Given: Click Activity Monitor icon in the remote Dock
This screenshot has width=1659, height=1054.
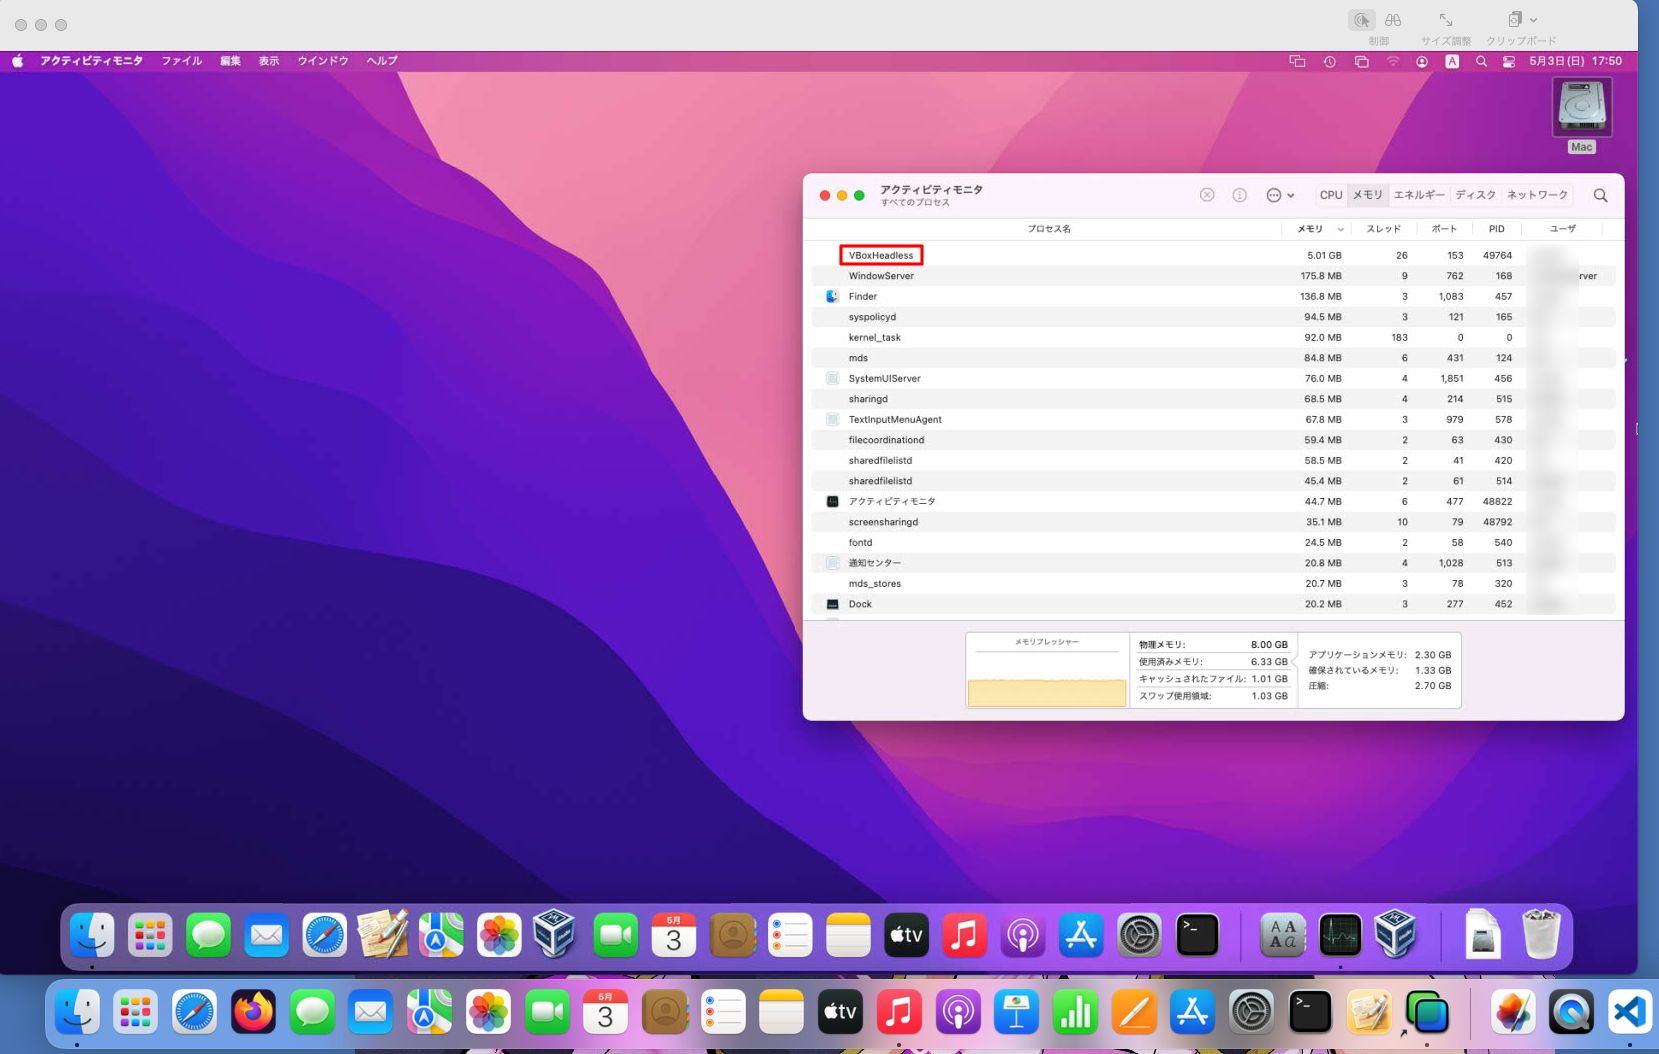Looking at the screenshot, I should (1340, 935).
